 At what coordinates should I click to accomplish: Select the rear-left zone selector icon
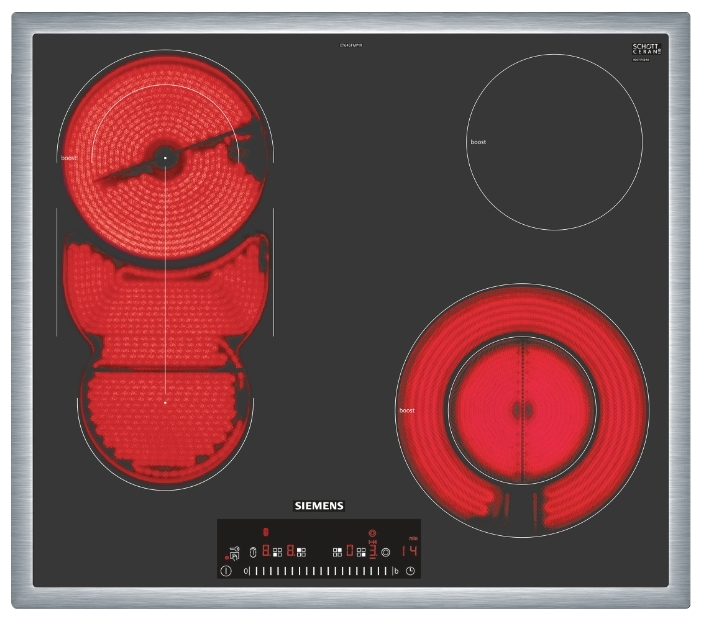pos(300,551)
